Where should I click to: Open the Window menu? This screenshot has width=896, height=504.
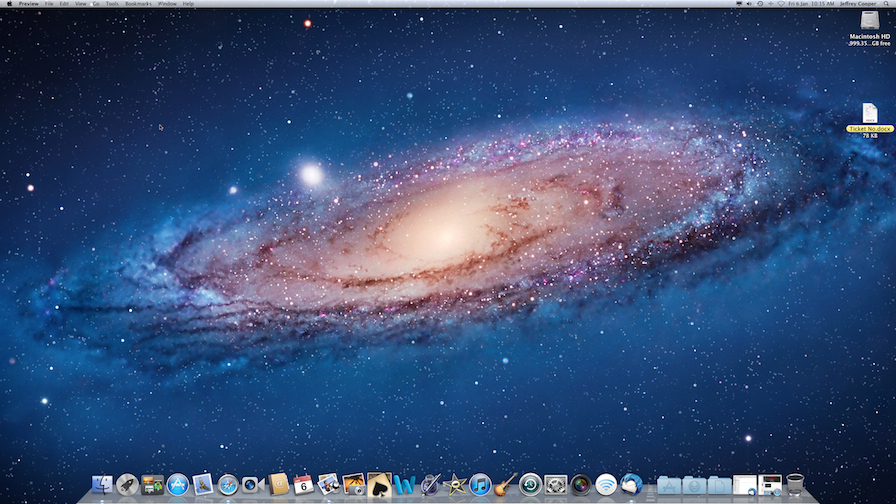pyautogui.click(x=167, y=4)
